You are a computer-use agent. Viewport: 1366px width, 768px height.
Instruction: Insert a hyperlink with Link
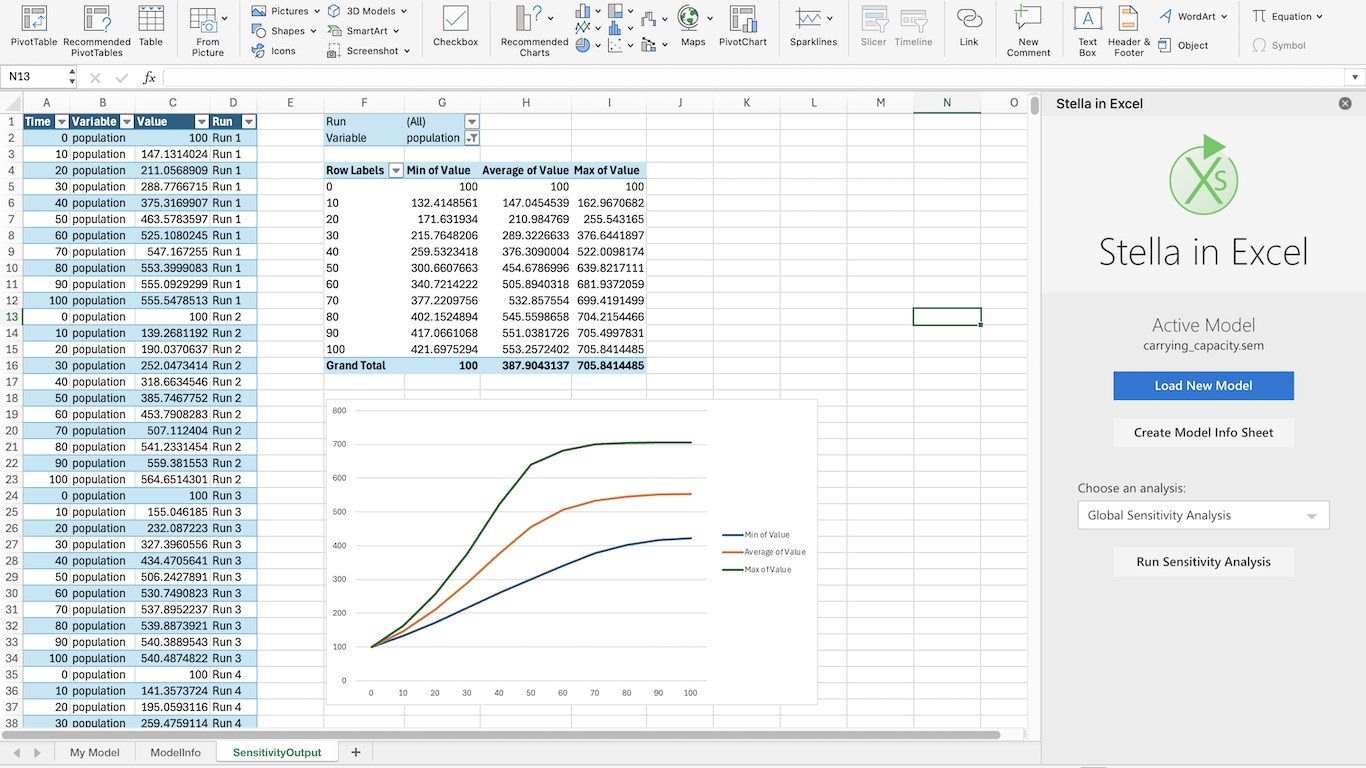point(969,26)
